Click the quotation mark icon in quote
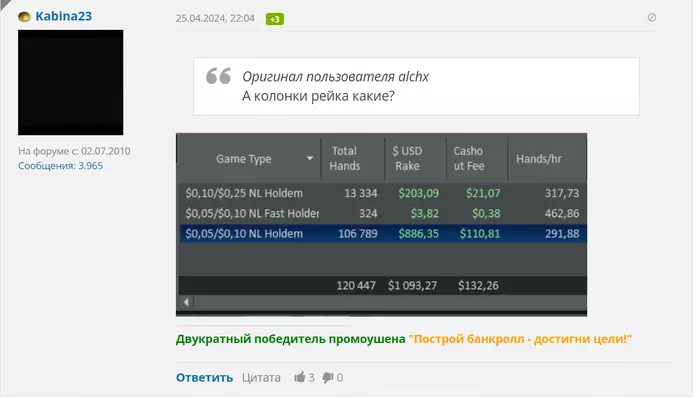This screenshot has width=700, height=398. point(218,76)
